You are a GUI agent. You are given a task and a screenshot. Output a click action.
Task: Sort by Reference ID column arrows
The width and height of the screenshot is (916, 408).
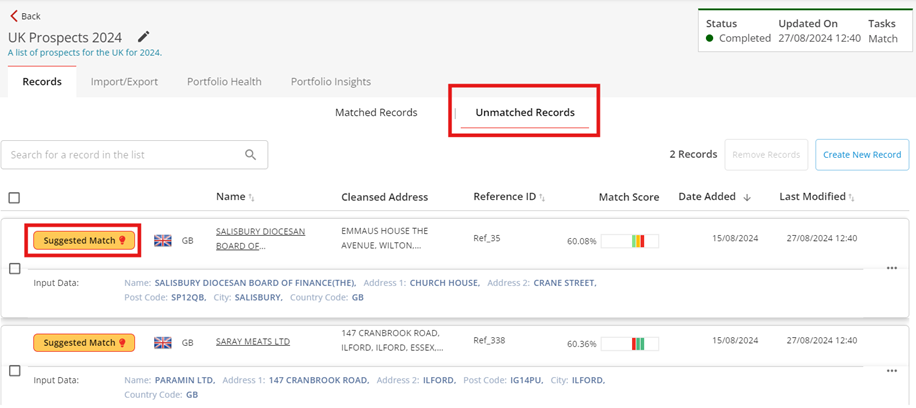tap(543, 198)
